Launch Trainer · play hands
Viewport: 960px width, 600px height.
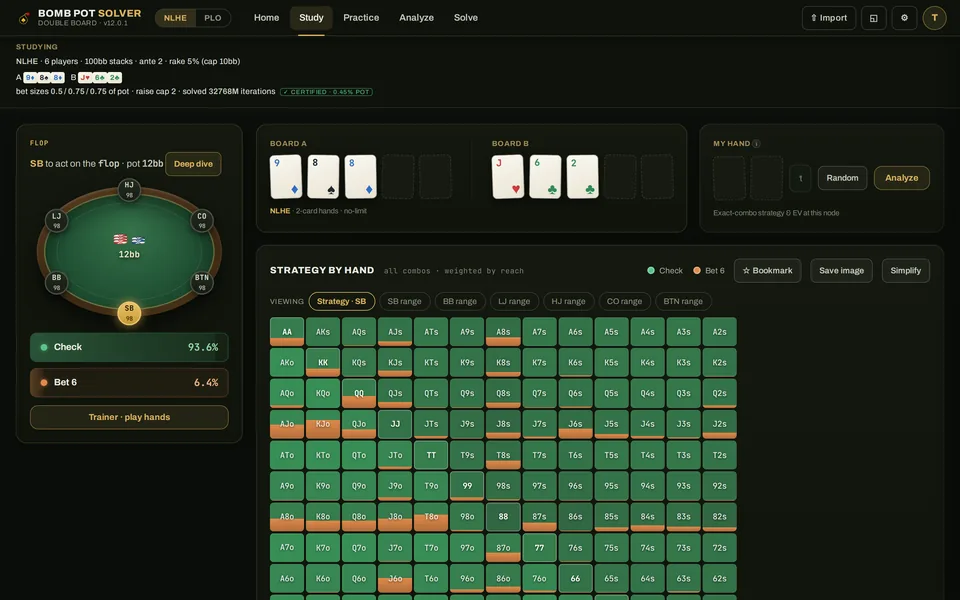click(129, 417)
